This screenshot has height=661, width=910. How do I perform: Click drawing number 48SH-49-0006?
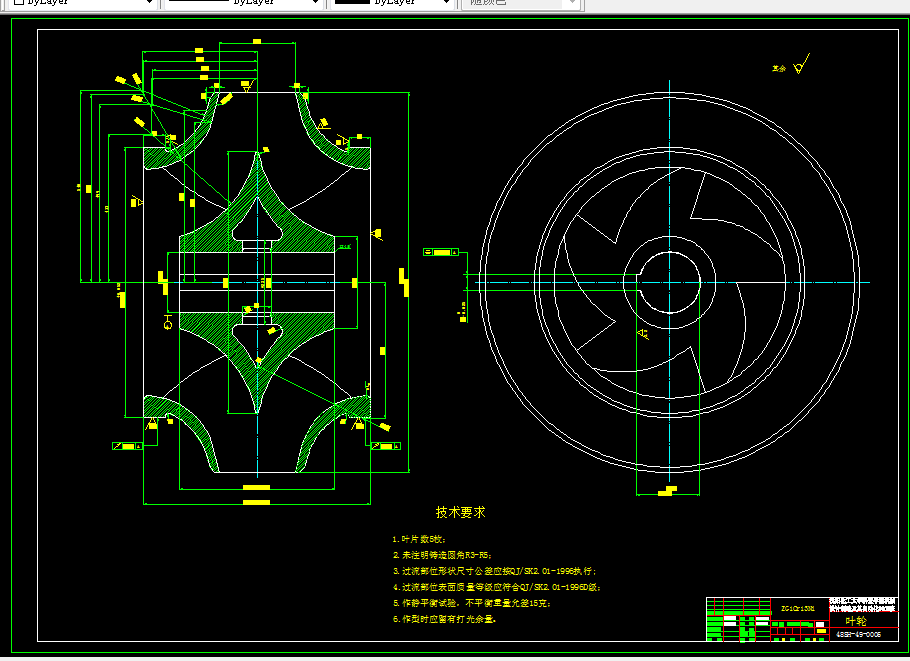click(x=858, y=634)
